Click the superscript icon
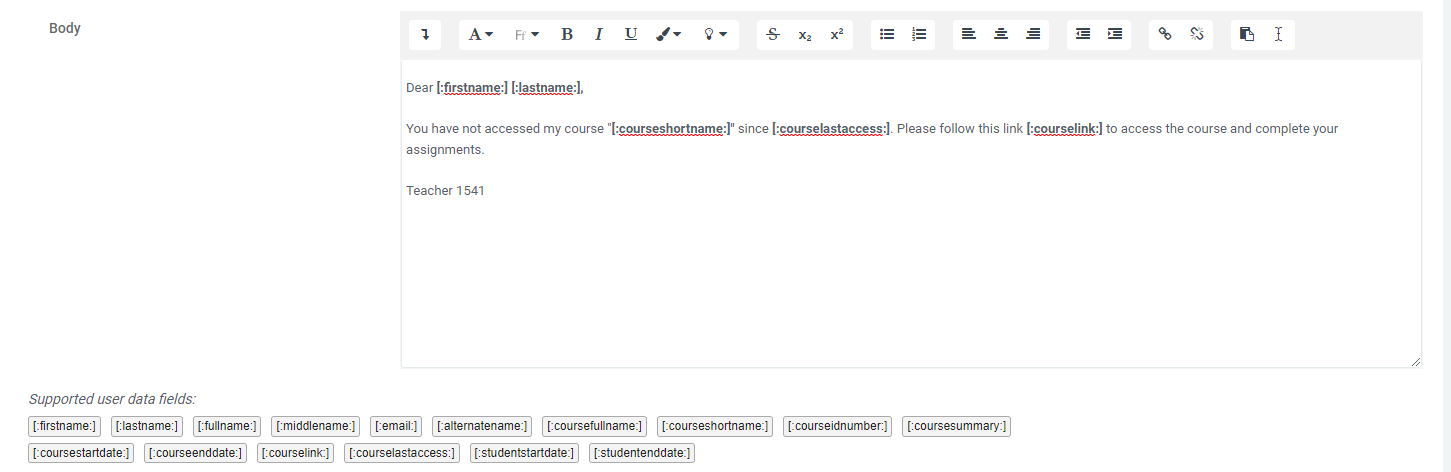Image resolution: width=1451 pixels, height=472 pixels. click(837, 35)
